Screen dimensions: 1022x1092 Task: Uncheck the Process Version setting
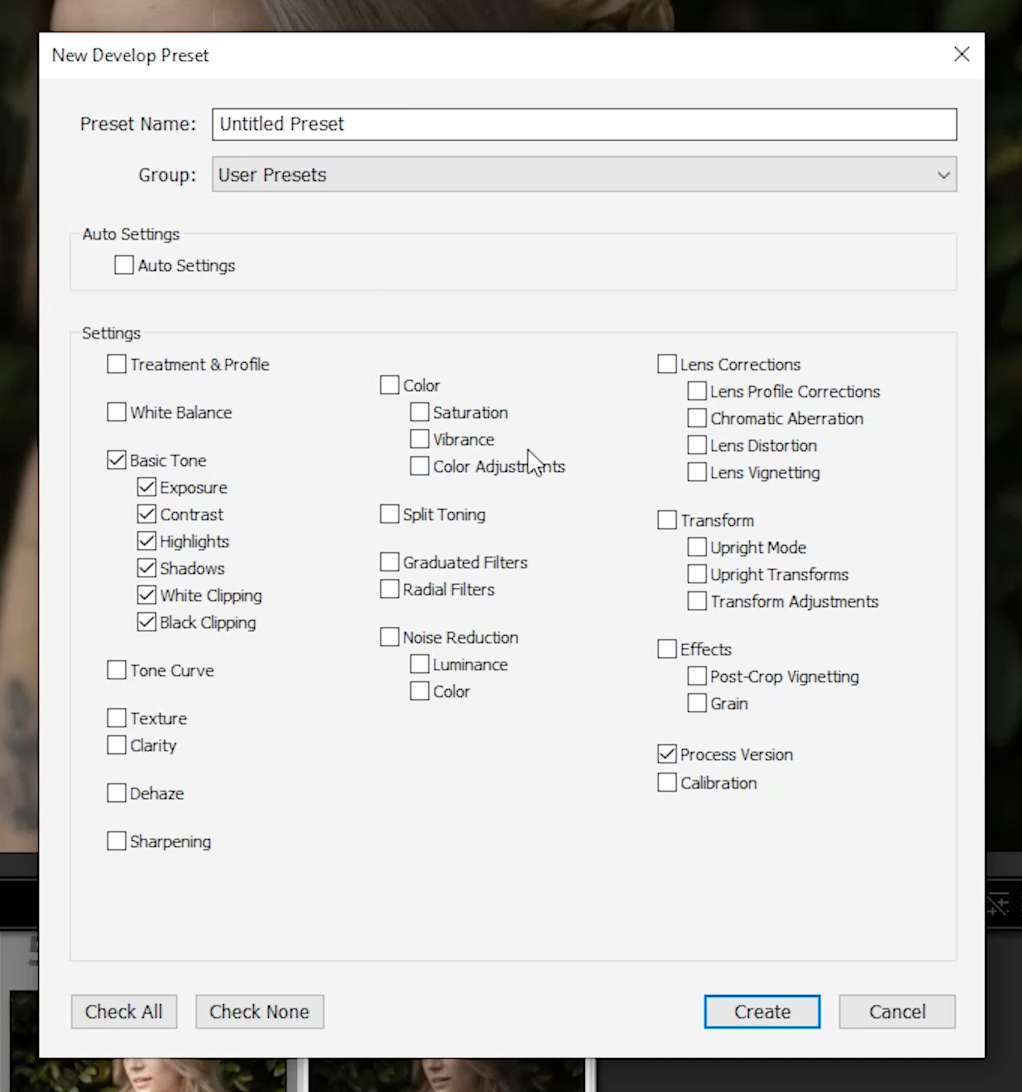[666, 754]
